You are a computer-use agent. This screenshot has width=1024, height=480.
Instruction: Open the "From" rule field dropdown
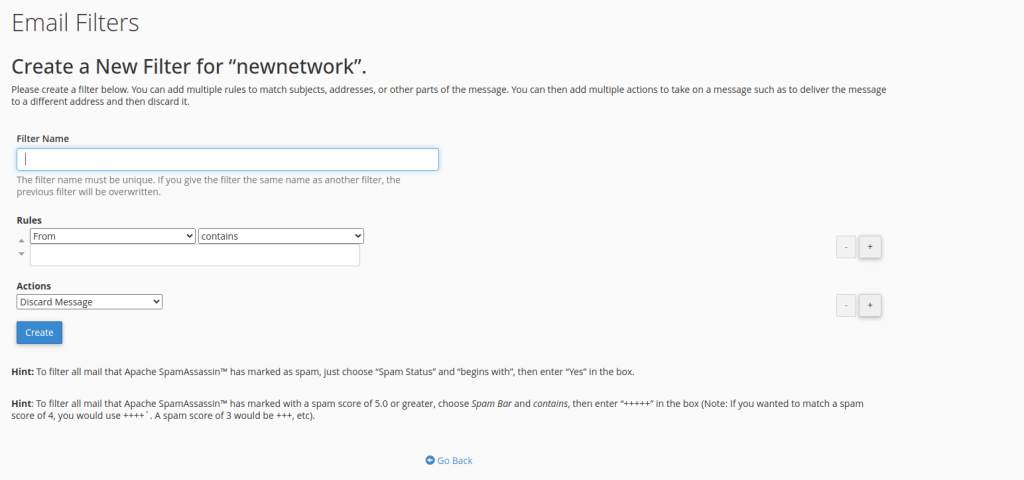pos(112,236)
